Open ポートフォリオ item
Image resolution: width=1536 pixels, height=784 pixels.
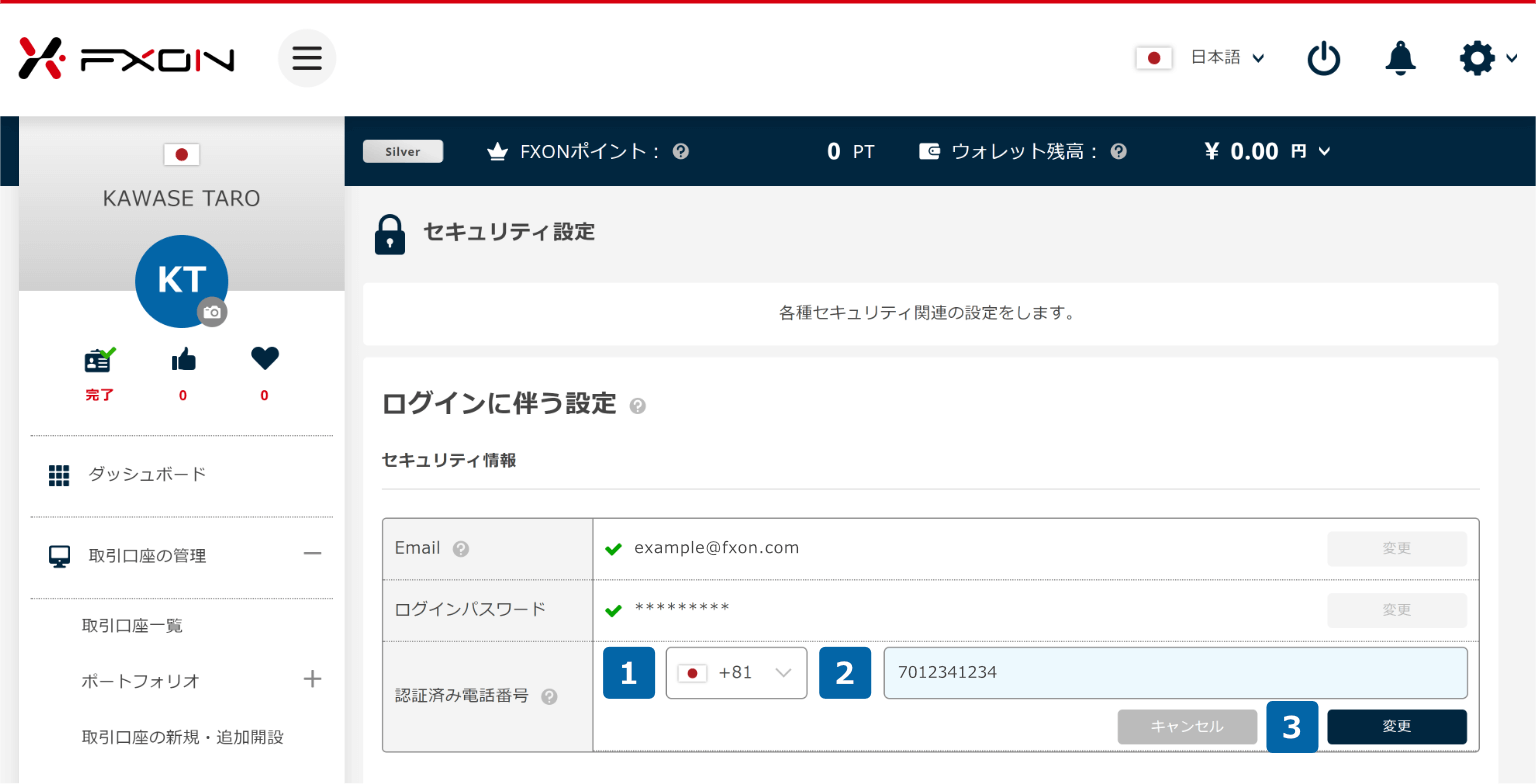[x=141, y=681]
